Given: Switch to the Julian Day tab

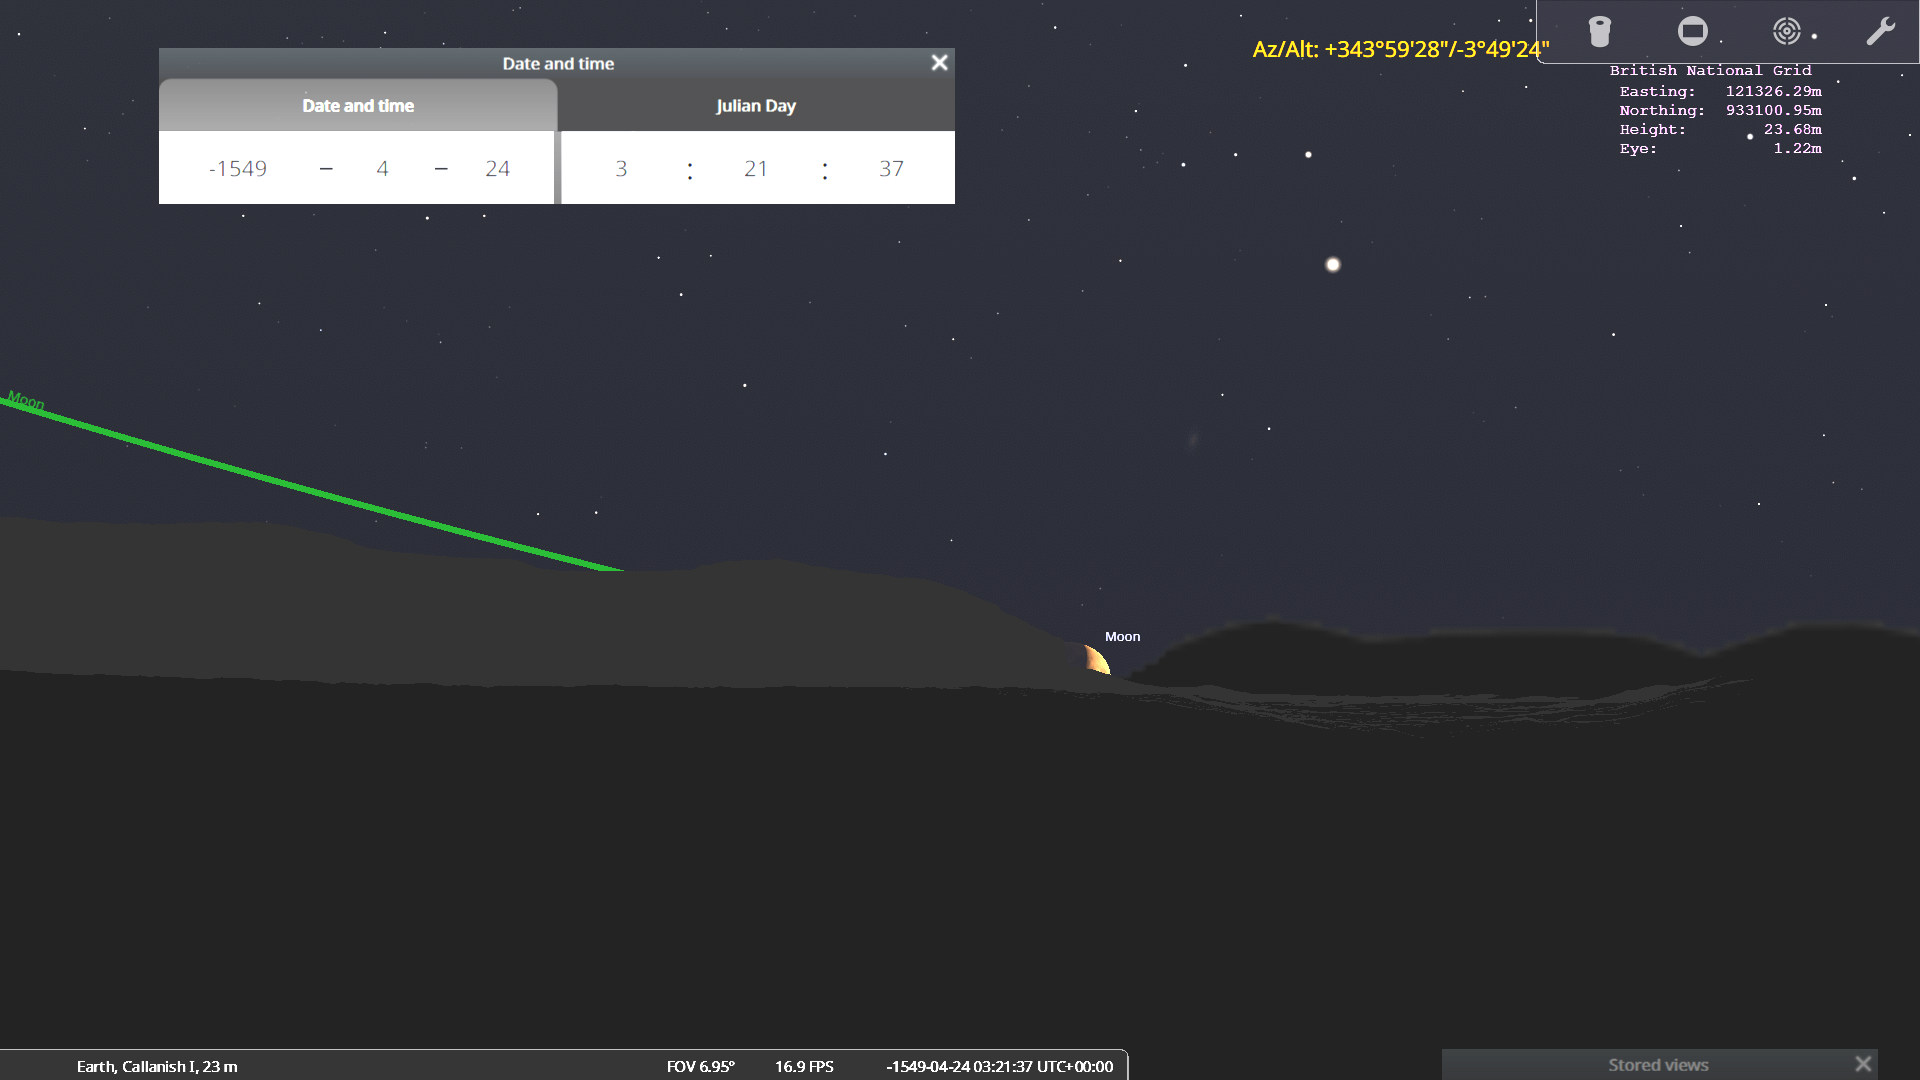Looking at the screenshot, I should (x=755, y=106).
